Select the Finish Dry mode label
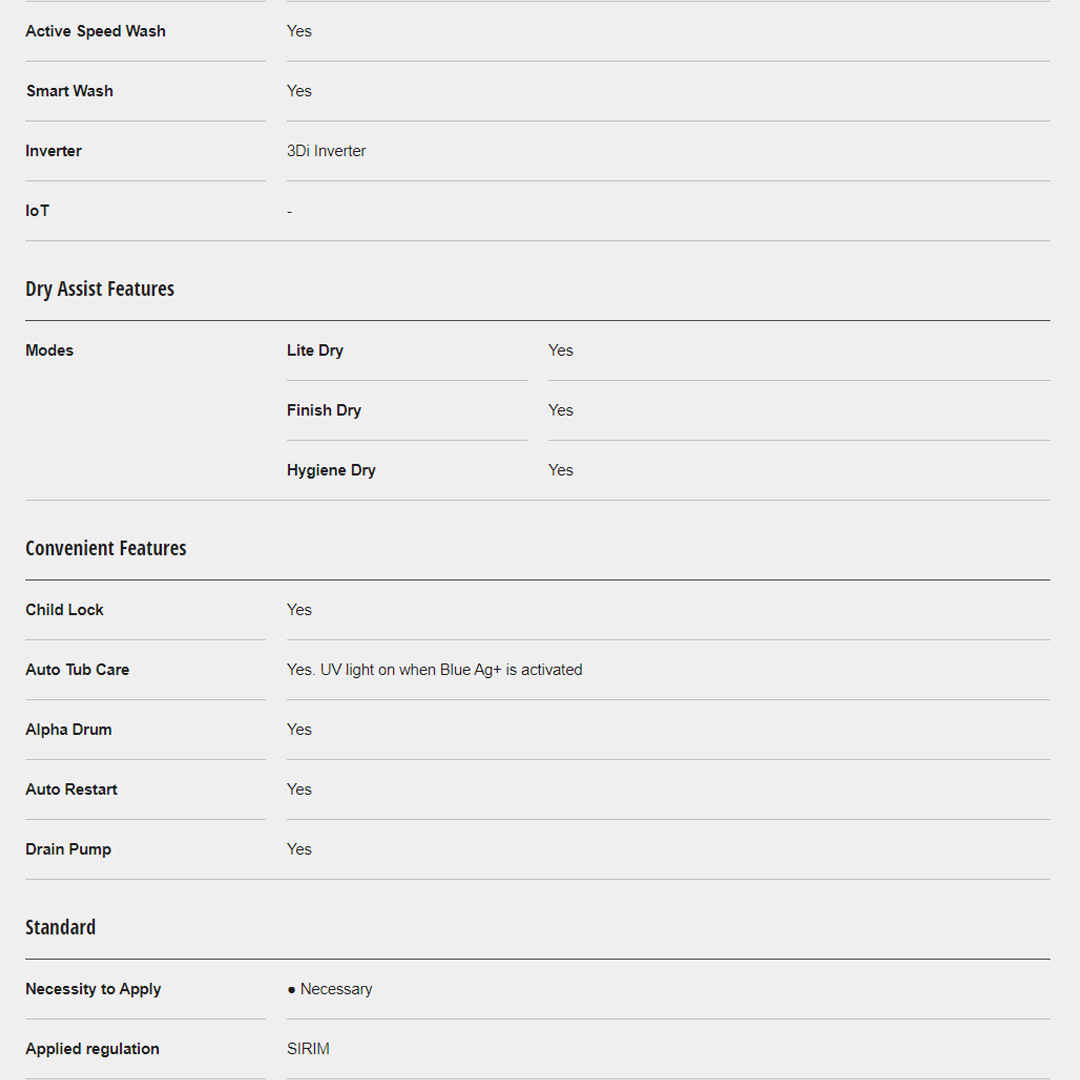The width and height of the screenshot is (1080, 1080). pyautogui.click(x=324, y=410)
